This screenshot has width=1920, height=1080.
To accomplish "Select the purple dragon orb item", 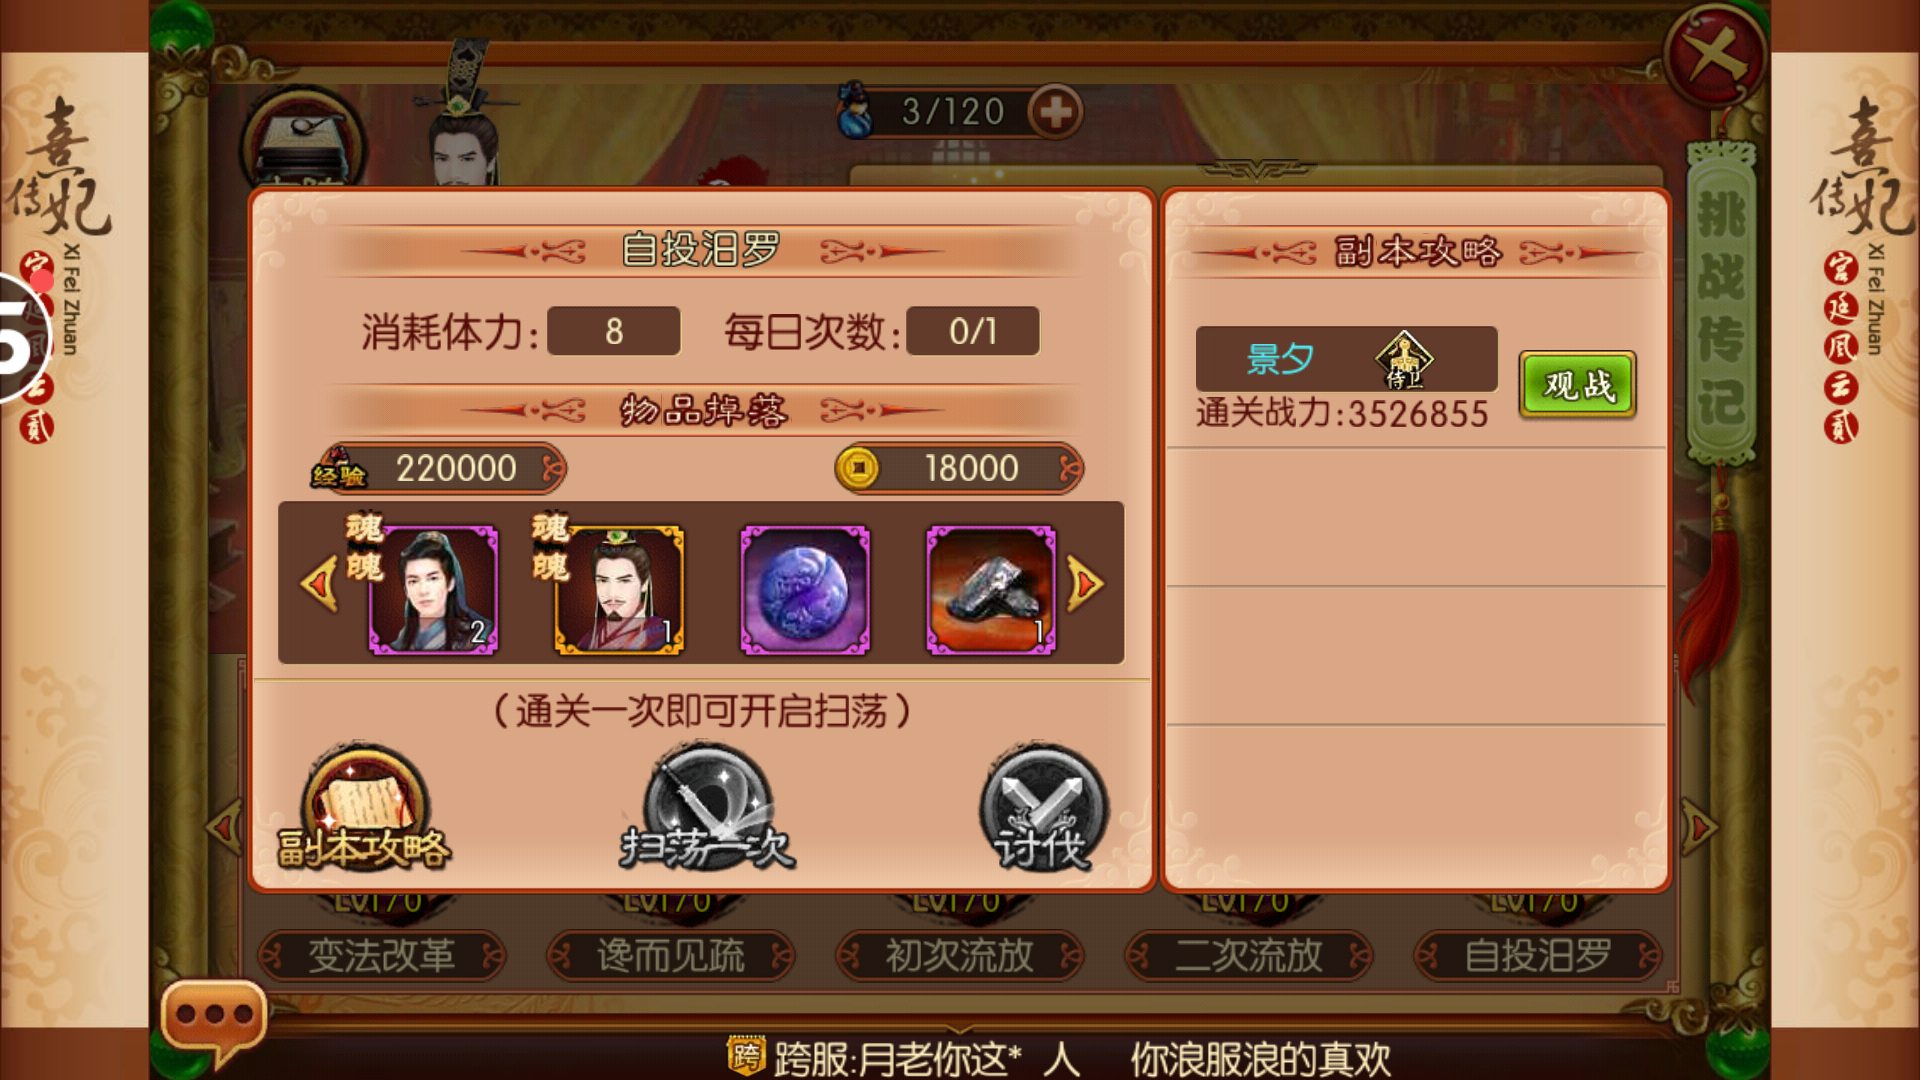I will [x=805, y=590].
